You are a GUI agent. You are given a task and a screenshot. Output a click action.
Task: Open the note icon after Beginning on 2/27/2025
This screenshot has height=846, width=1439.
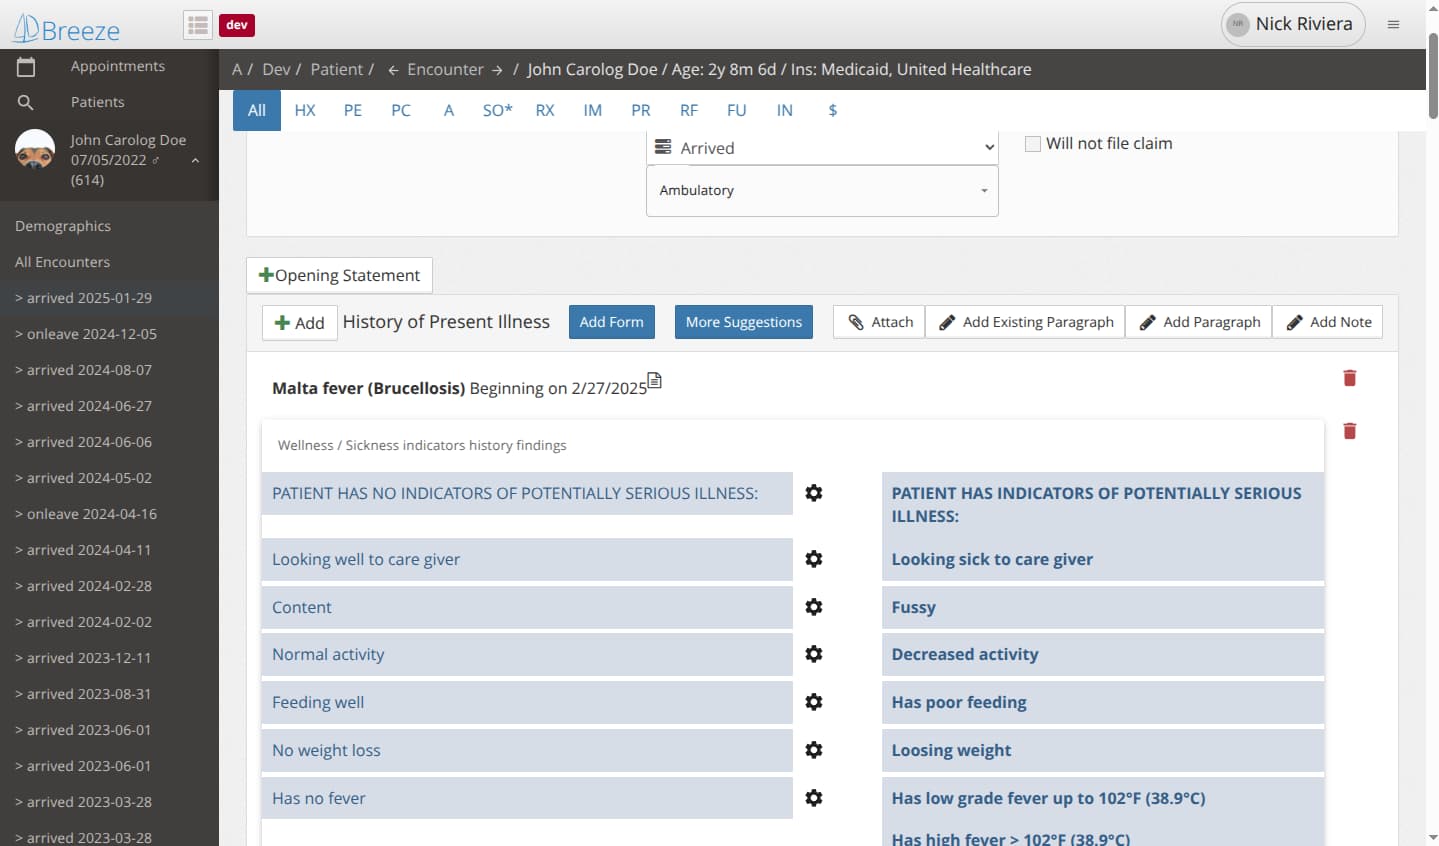click(x=655, y=380)
